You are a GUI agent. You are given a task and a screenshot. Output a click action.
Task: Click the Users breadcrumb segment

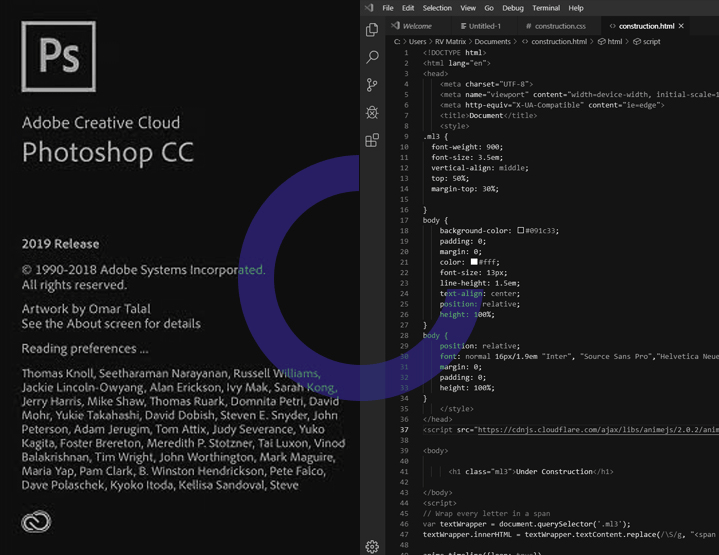417,41
